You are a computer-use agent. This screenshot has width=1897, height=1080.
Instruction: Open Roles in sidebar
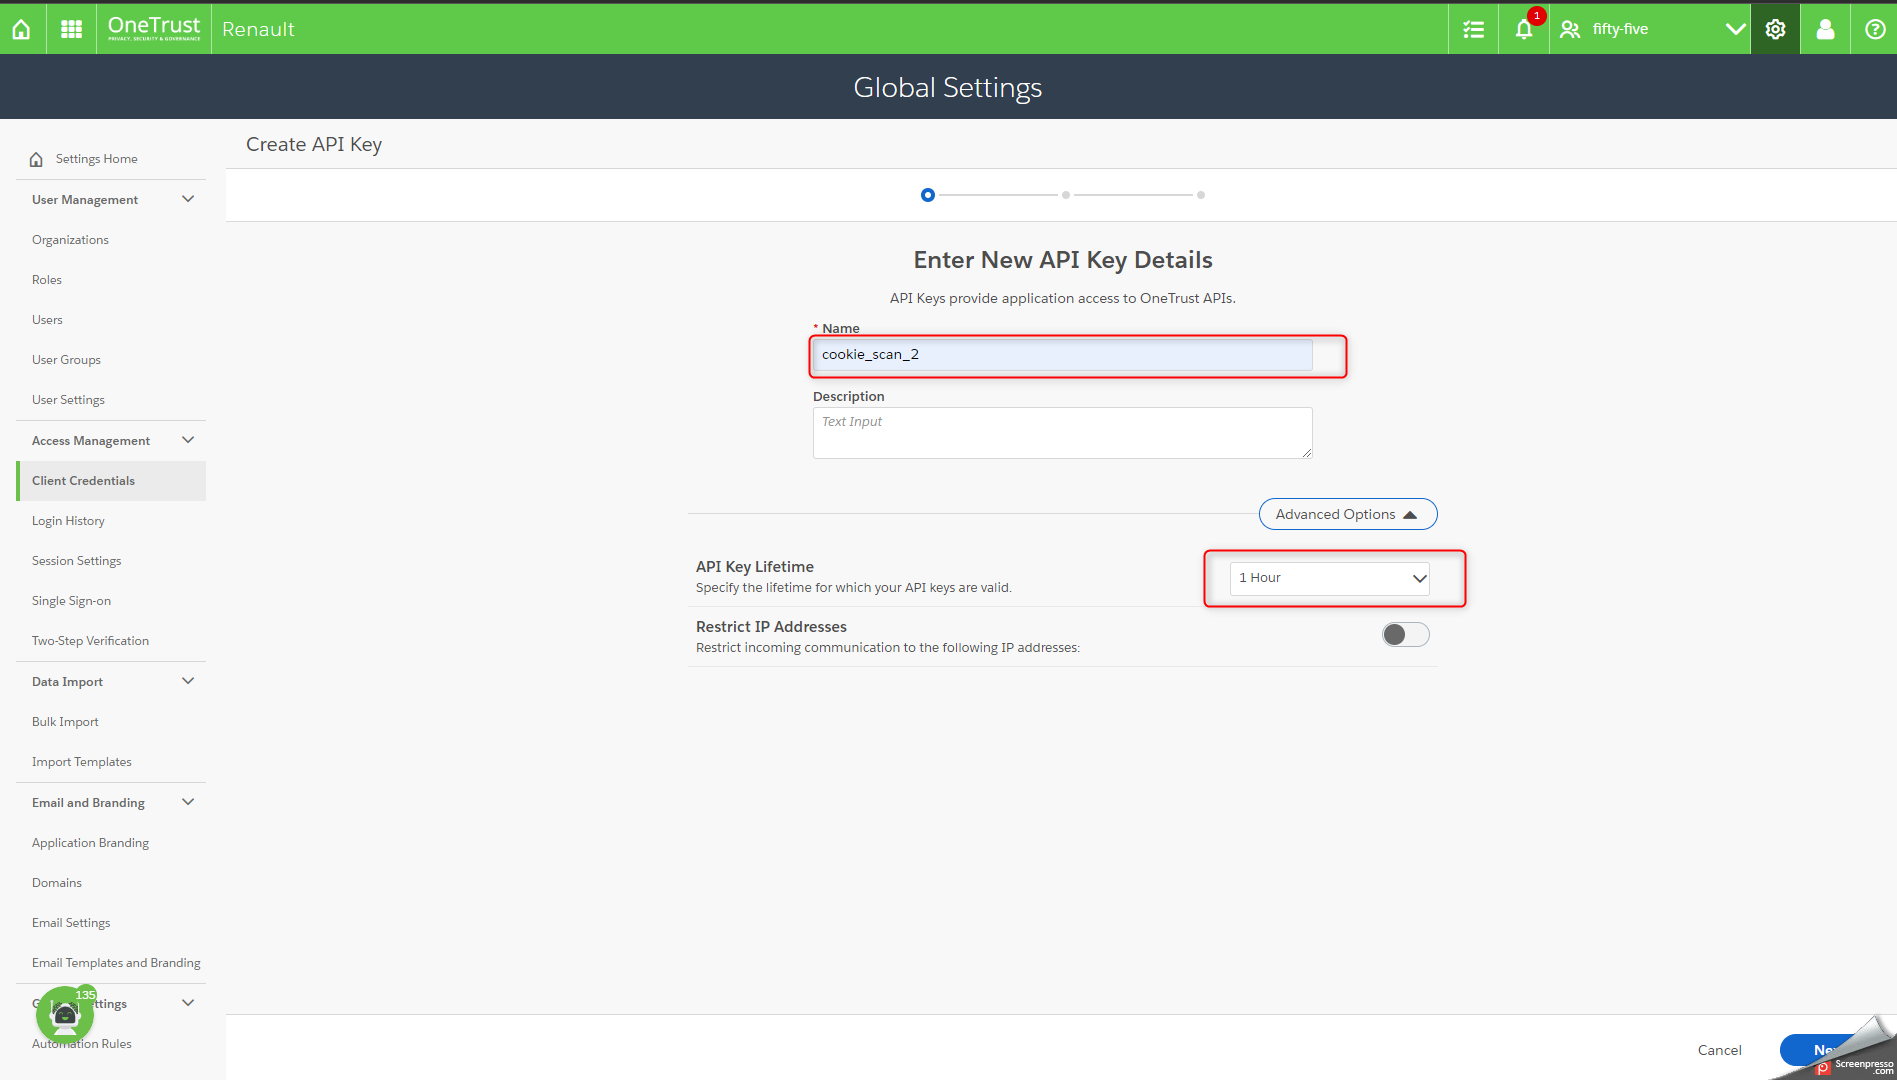[47, 280]
